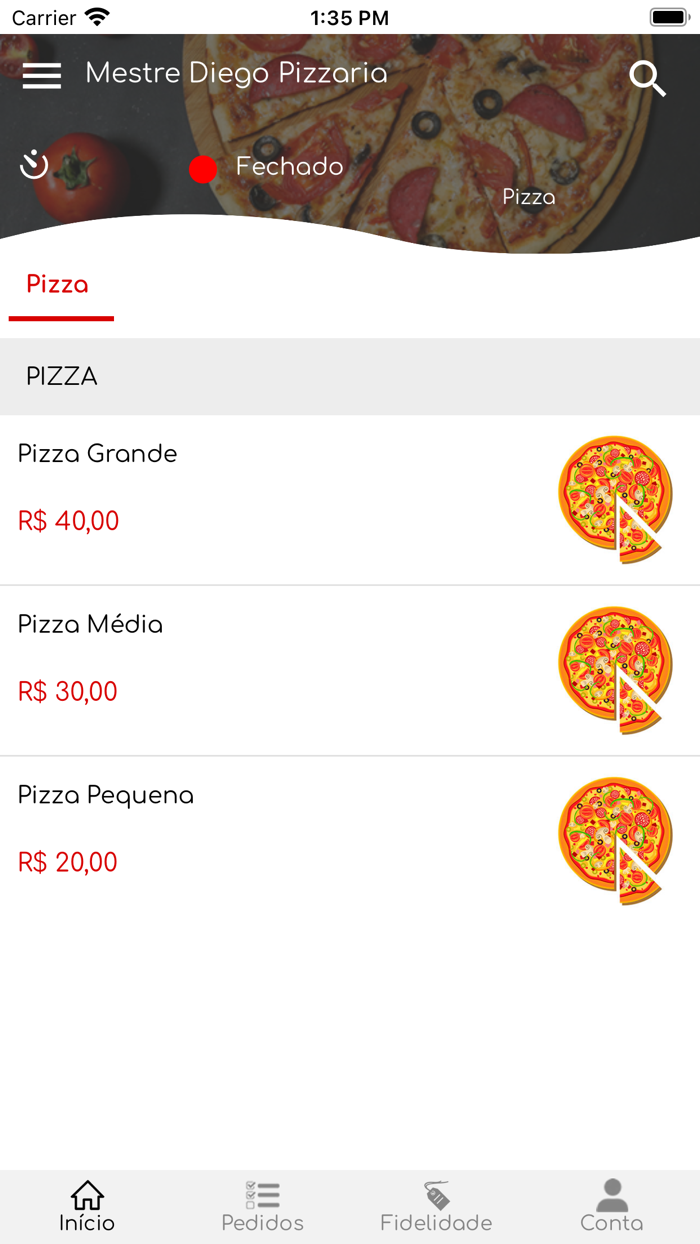This screenshot has width=700, height=1244.
Task: Click the search magnifier icon
Action: coord(648,77)
